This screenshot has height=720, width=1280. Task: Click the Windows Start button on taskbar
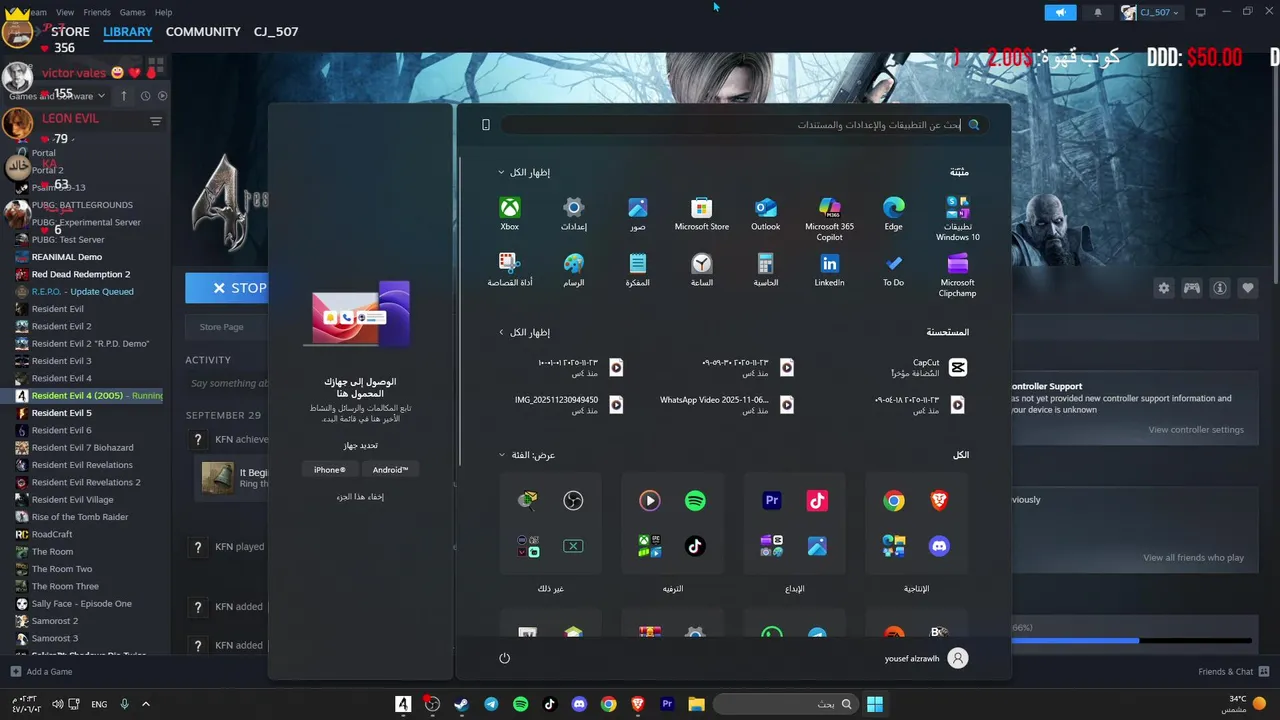pos(875,704)
